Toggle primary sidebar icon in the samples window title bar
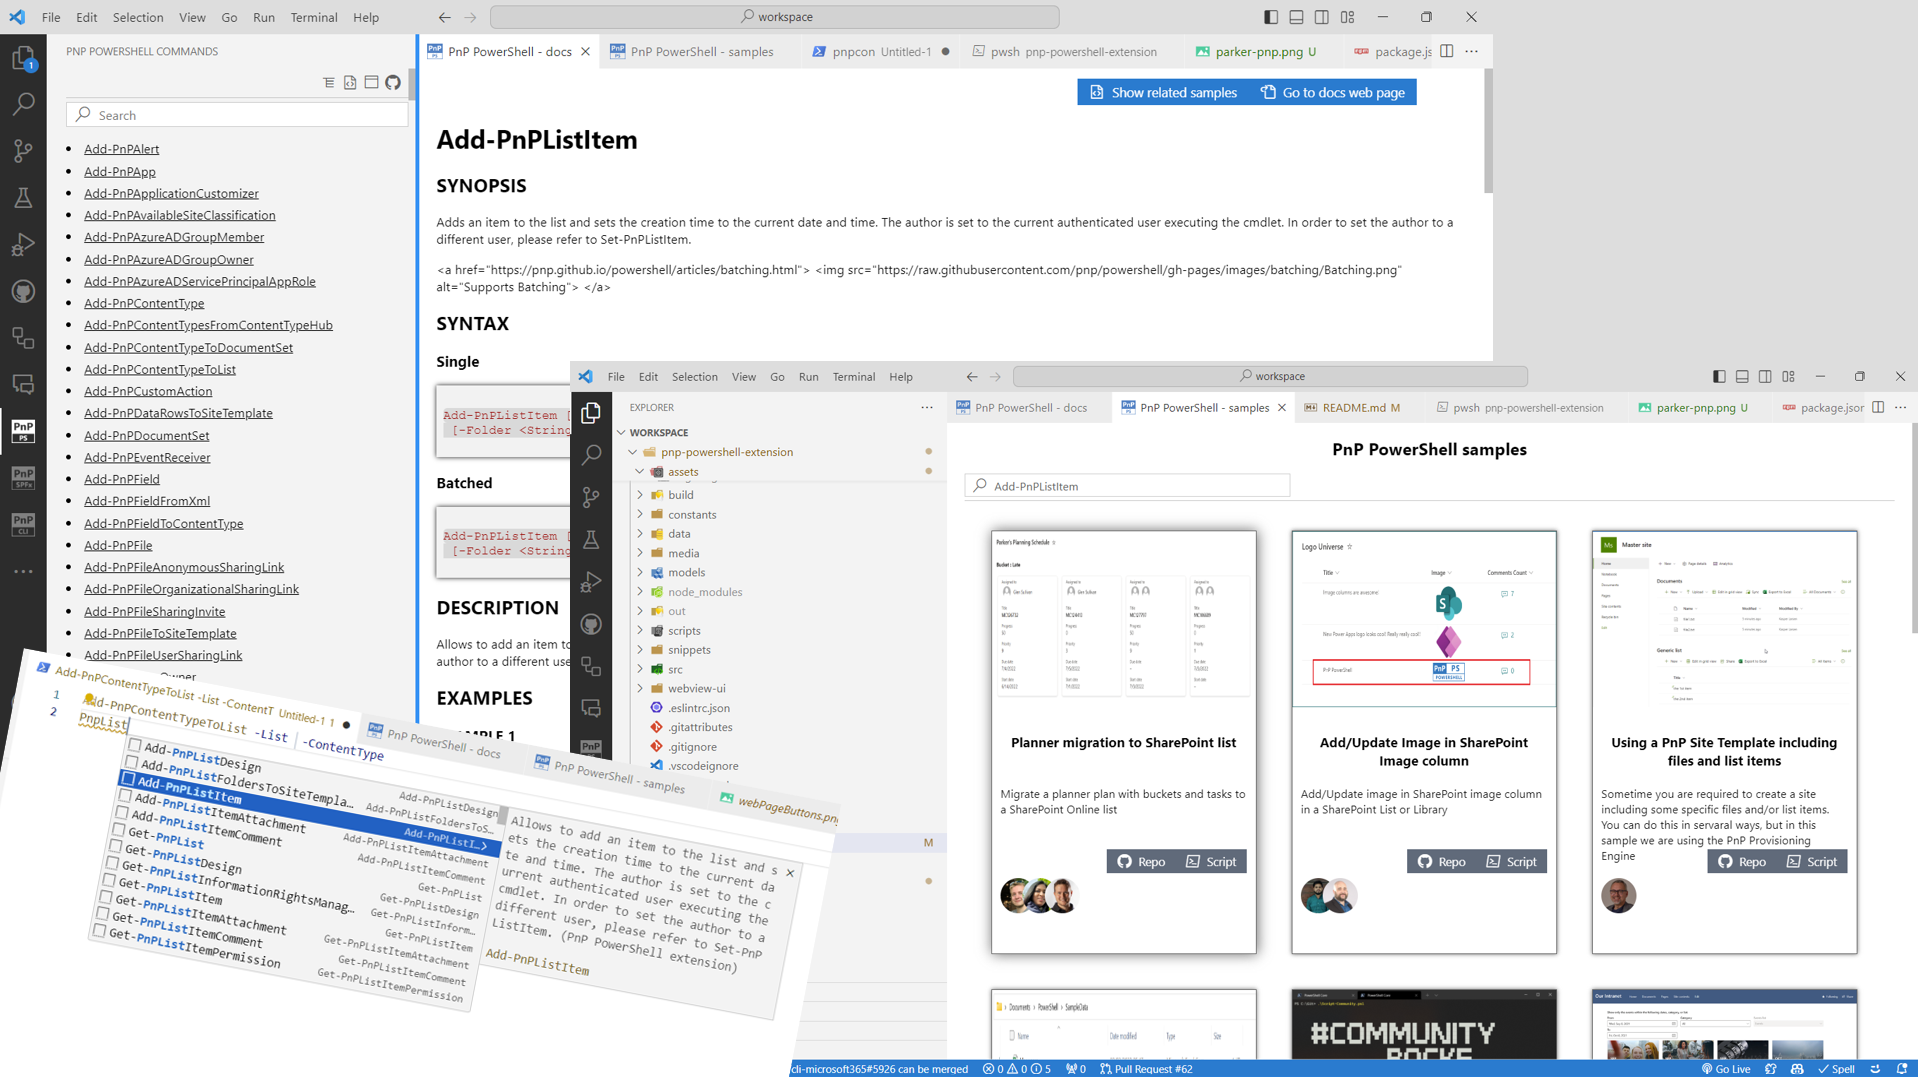 tap(1718, 376)
